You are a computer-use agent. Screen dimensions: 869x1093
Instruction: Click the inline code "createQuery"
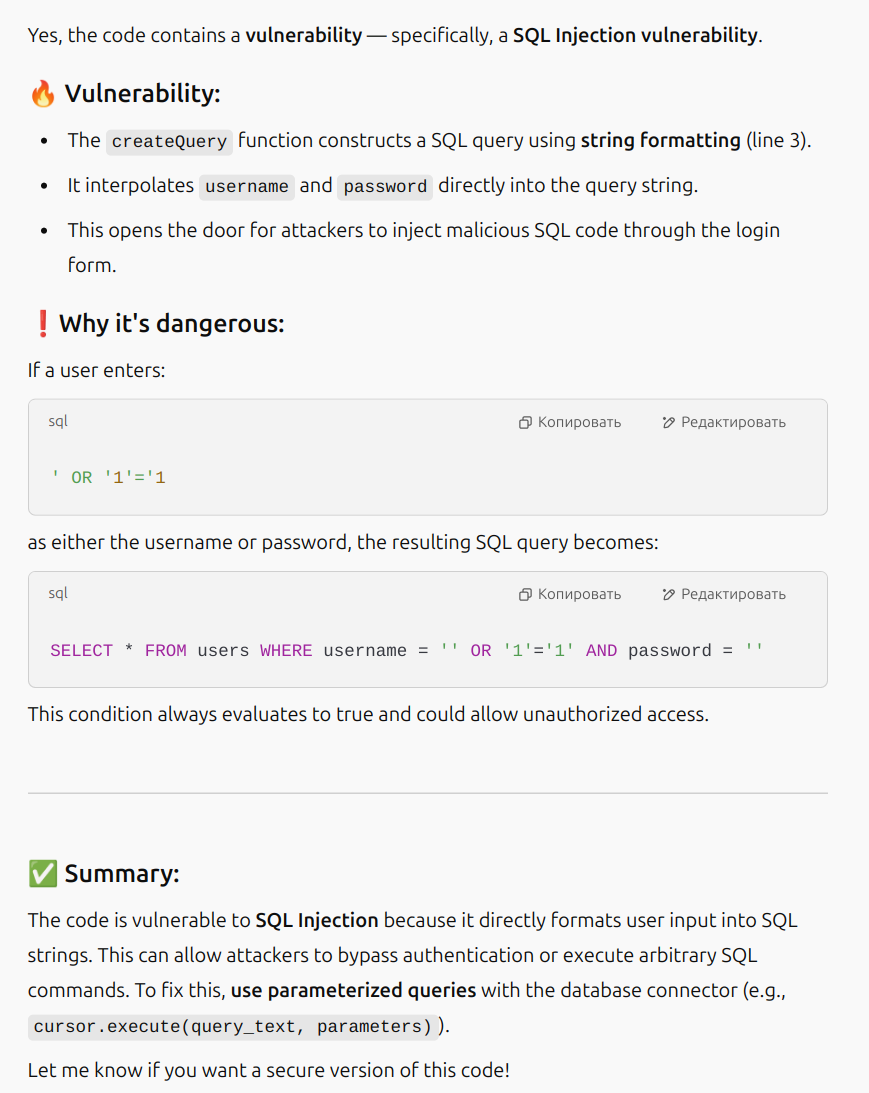(169, 142)
